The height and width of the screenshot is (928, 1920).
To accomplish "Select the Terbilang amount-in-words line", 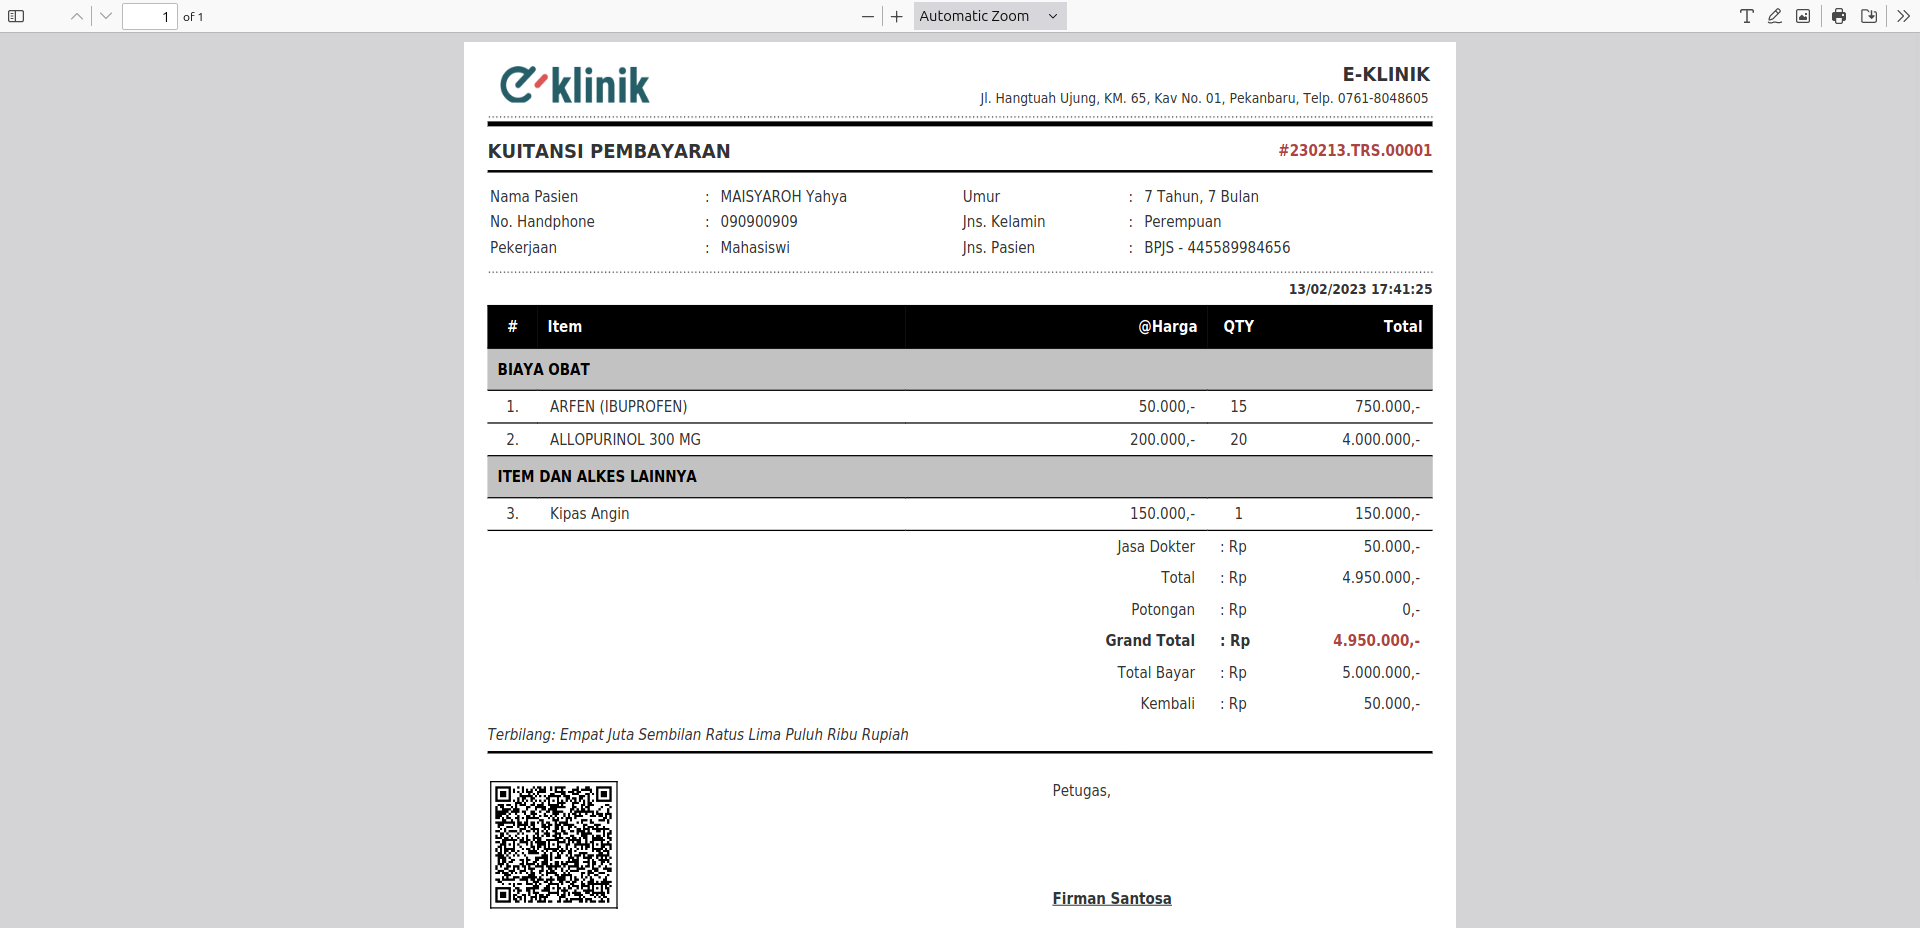I will (698, 735).
